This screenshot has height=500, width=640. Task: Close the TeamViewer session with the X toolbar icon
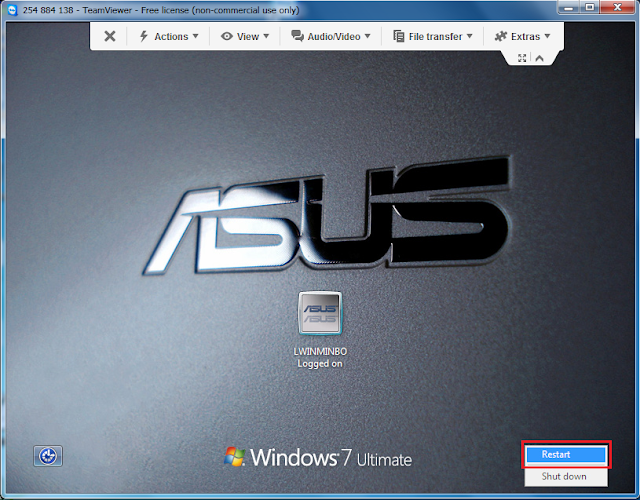tap(110, 36)
